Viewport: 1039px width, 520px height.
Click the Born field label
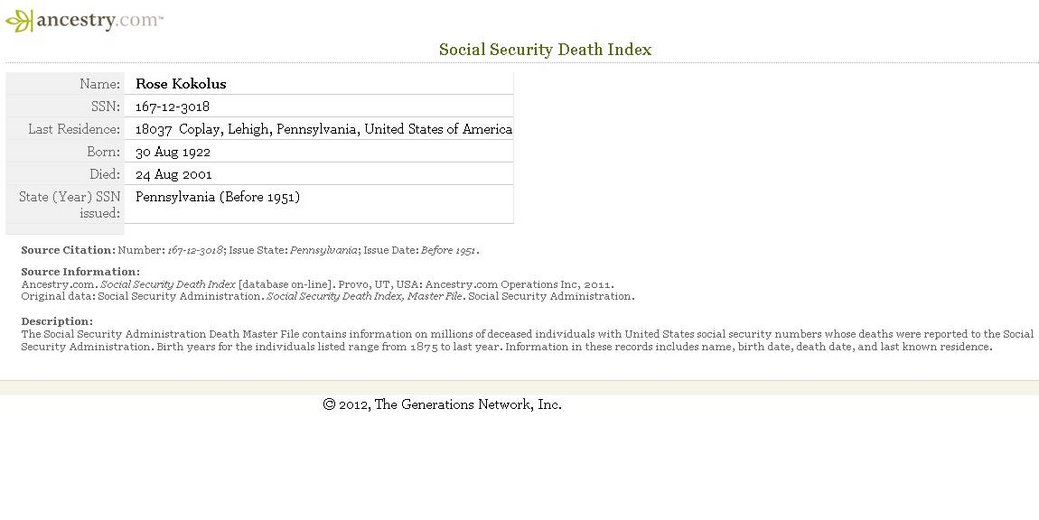tap(103, 152)
